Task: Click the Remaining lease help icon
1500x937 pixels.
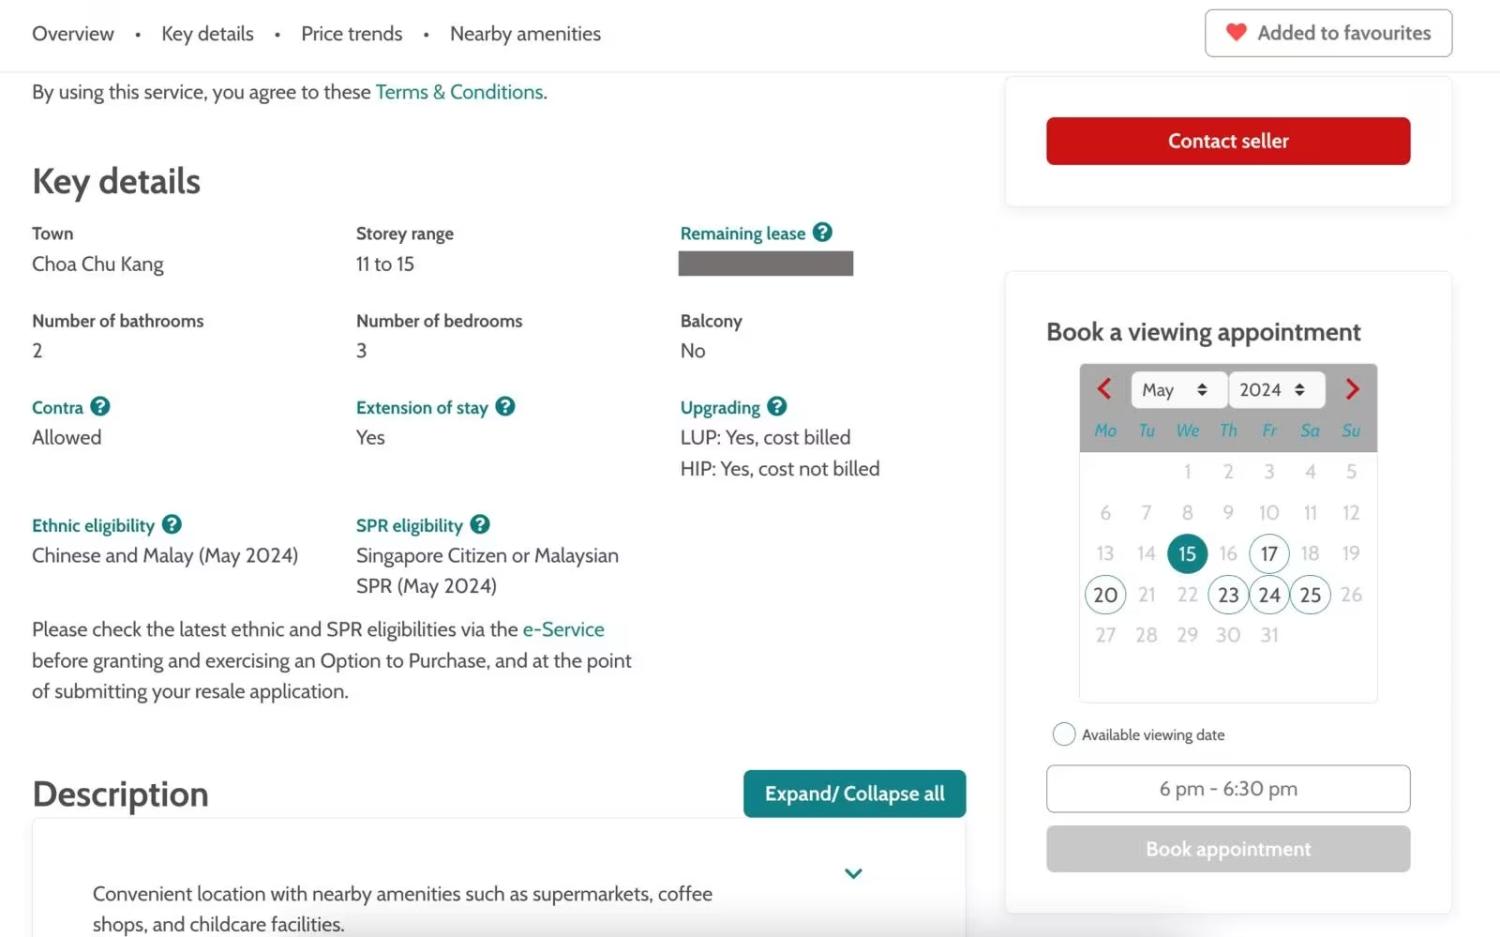Action: coord(822,232)
